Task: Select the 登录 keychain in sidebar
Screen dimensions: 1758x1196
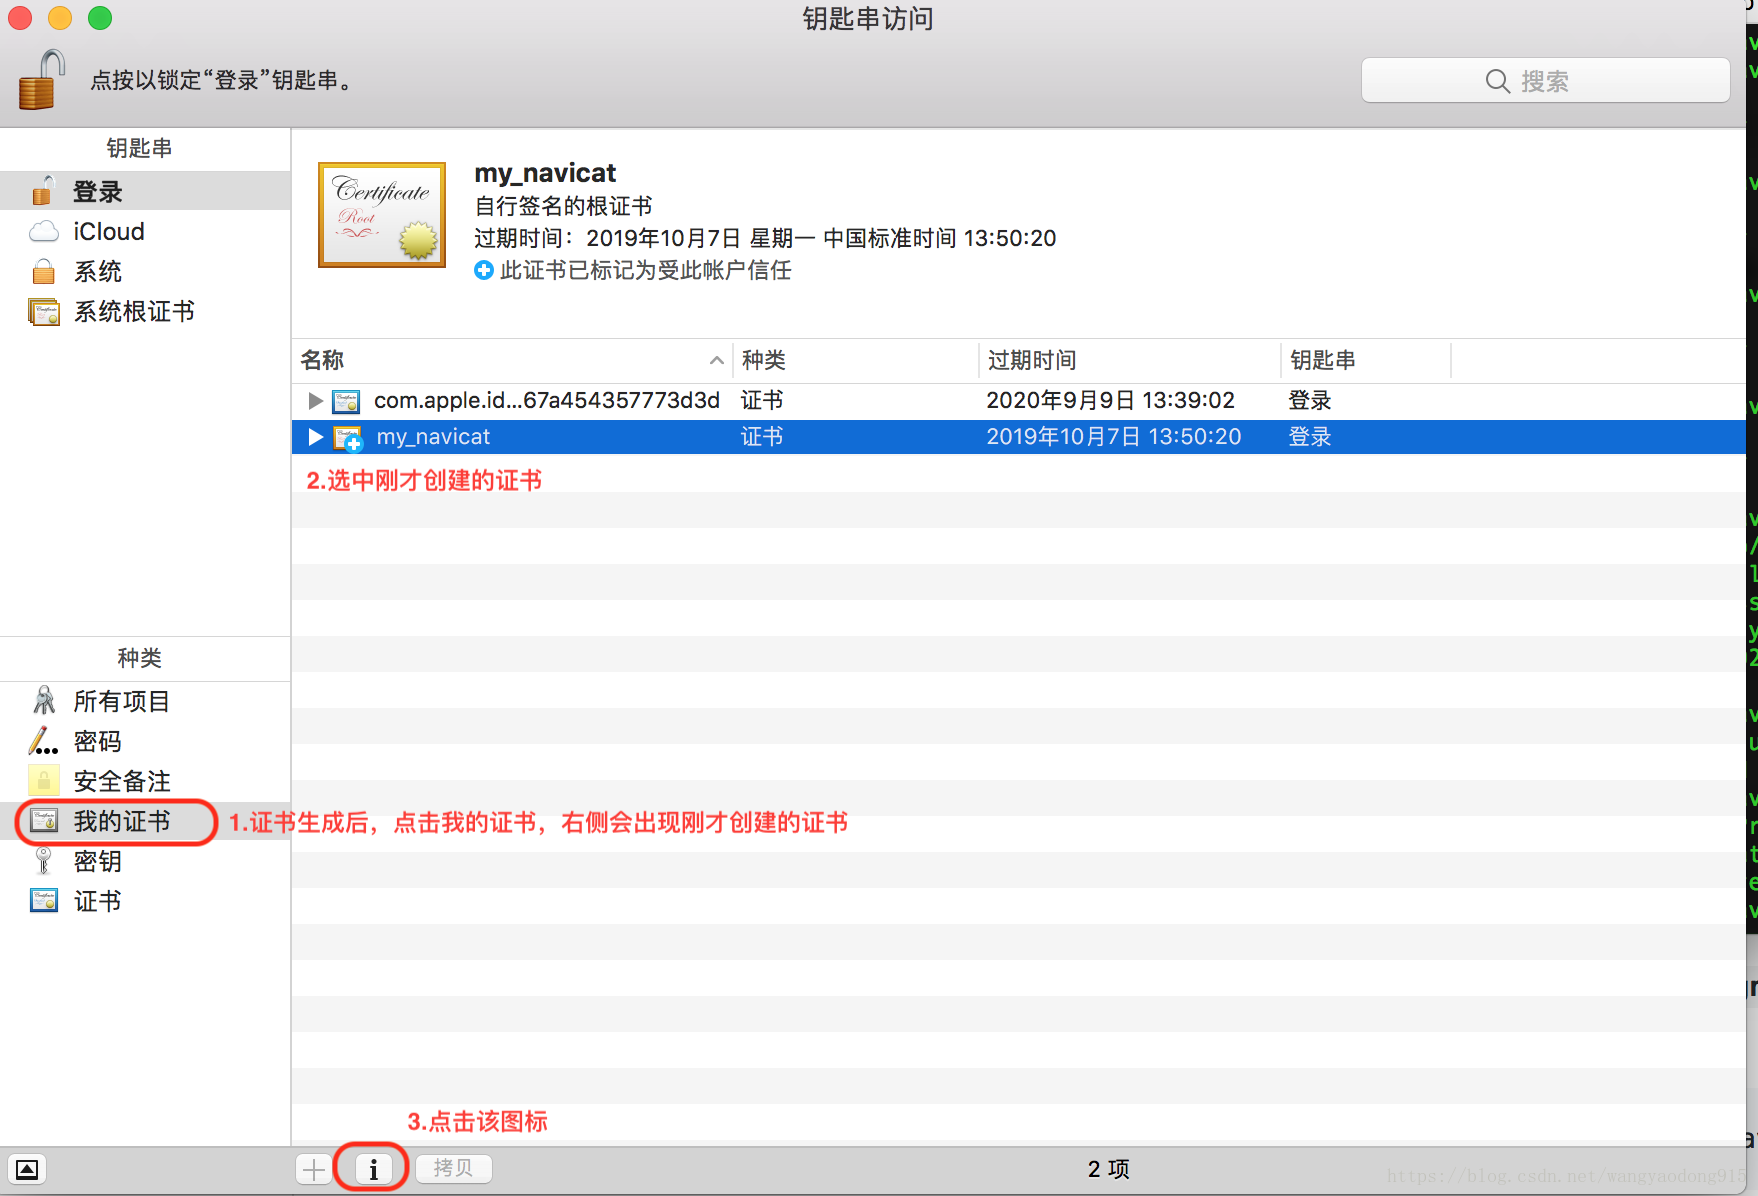Action: pyautogui.click(x=145, y=191)
